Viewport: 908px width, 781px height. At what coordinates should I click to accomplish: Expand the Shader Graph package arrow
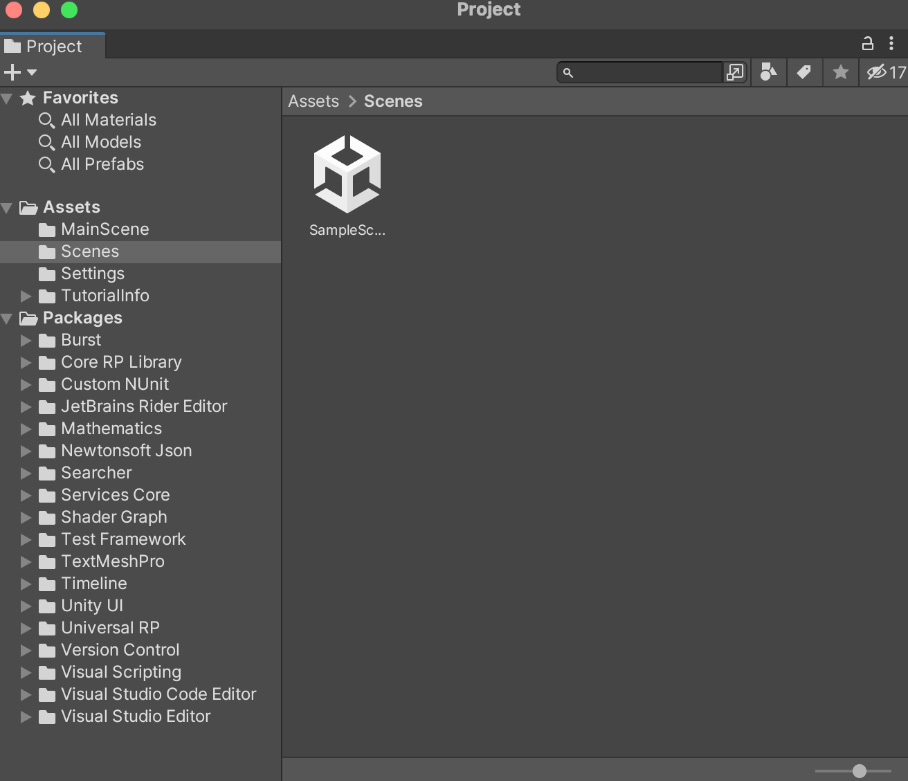25,518
